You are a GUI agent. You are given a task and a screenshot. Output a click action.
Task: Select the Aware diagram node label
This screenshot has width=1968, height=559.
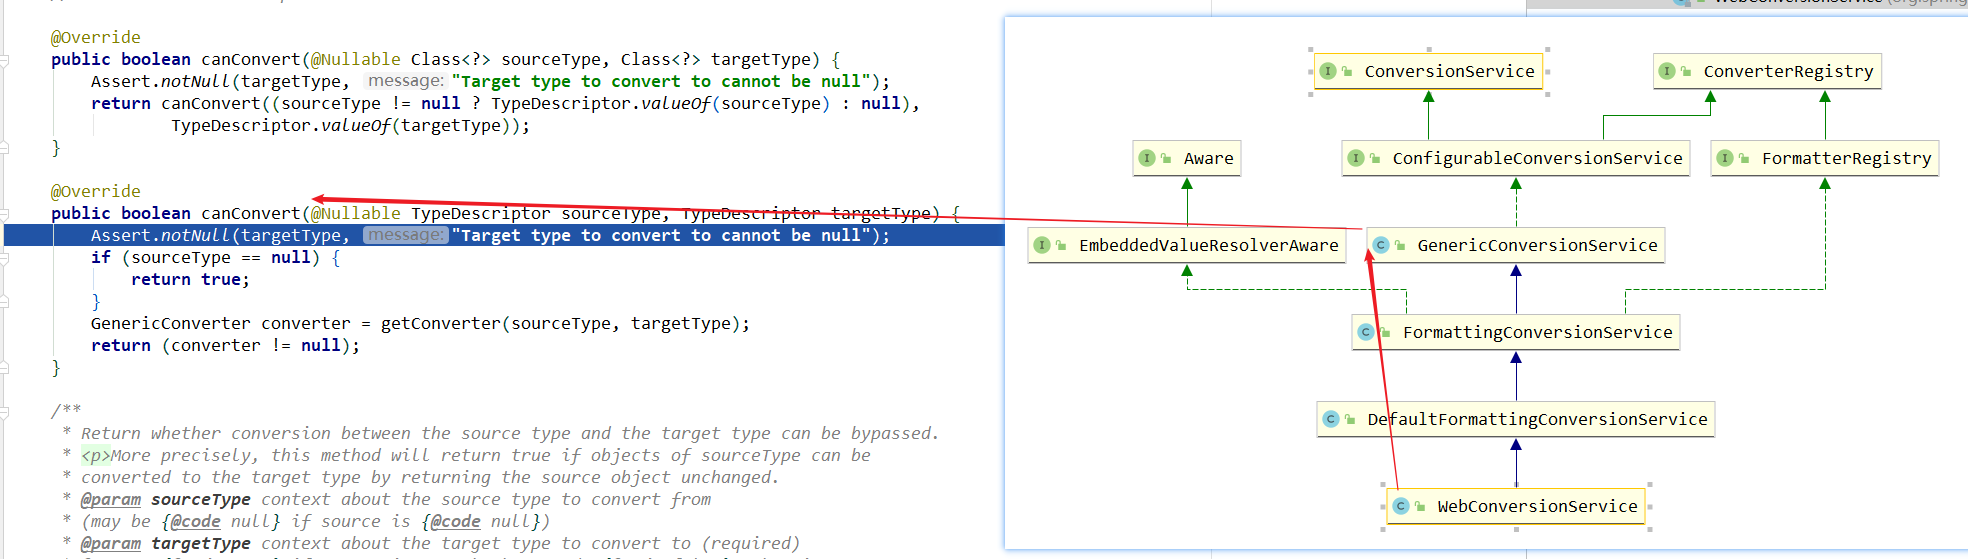click(x=1208, y=158)
